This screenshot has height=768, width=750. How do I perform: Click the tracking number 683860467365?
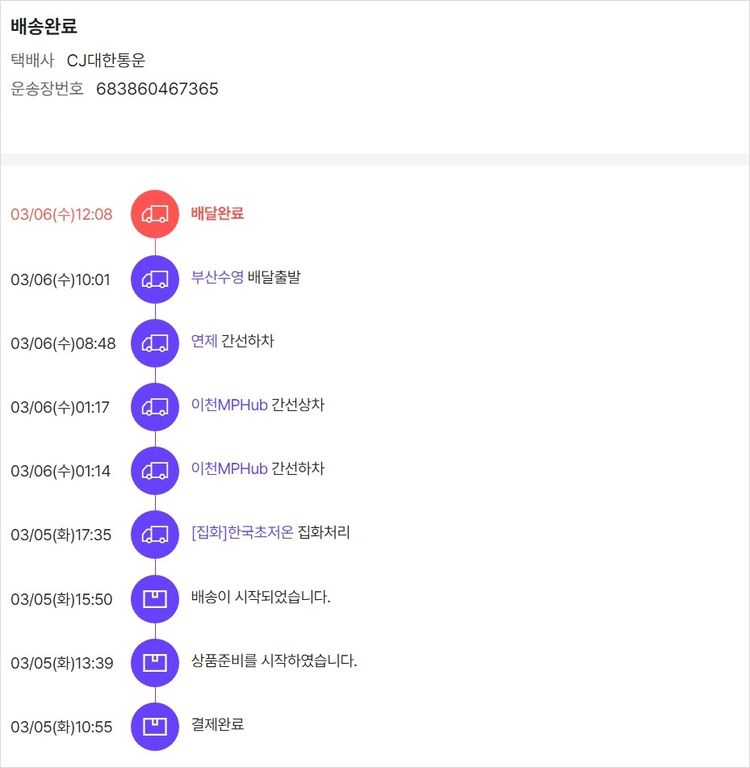pyautogui.click(x=157, y=89)
